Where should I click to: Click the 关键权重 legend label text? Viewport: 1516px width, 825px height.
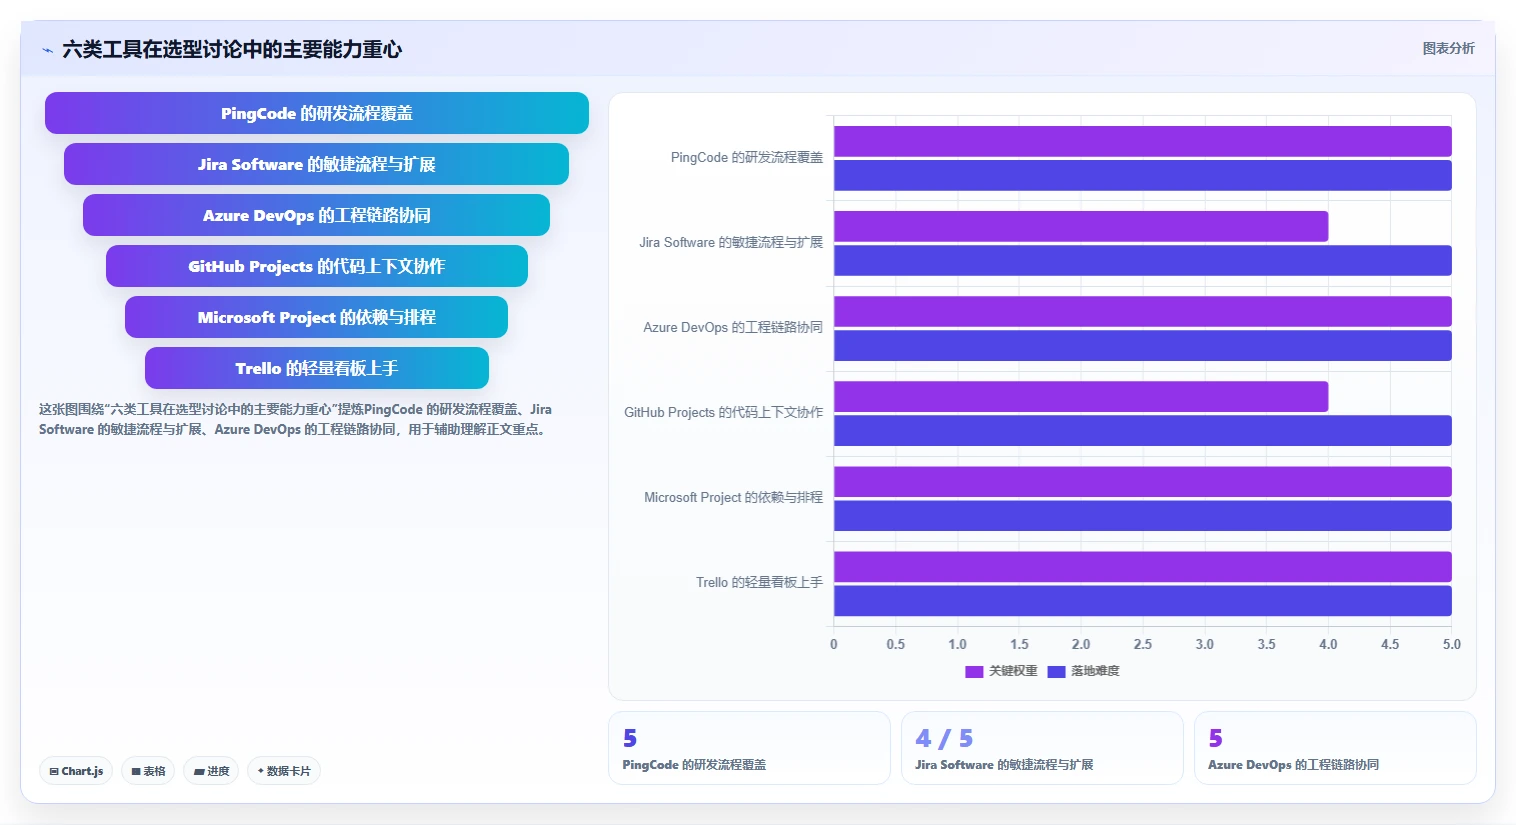pos(1013,671)
